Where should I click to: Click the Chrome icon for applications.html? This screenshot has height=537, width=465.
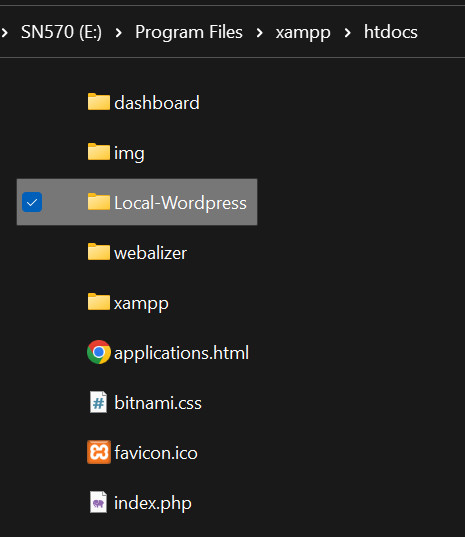click(x=99, y=352)
